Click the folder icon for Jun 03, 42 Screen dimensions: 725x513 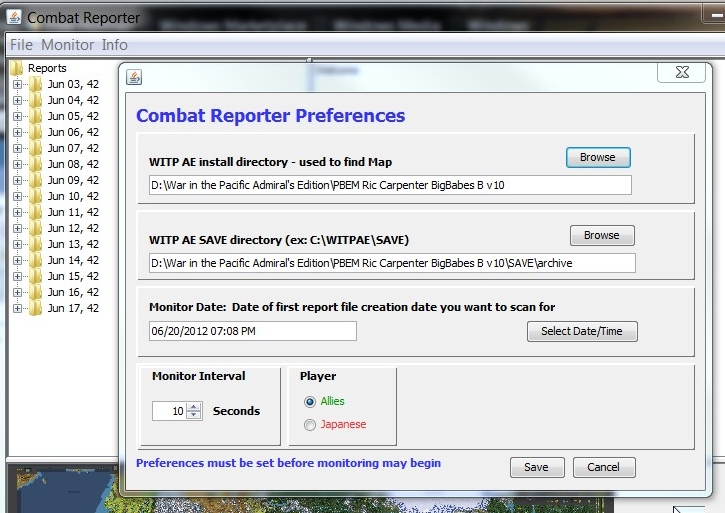(36, 84)
